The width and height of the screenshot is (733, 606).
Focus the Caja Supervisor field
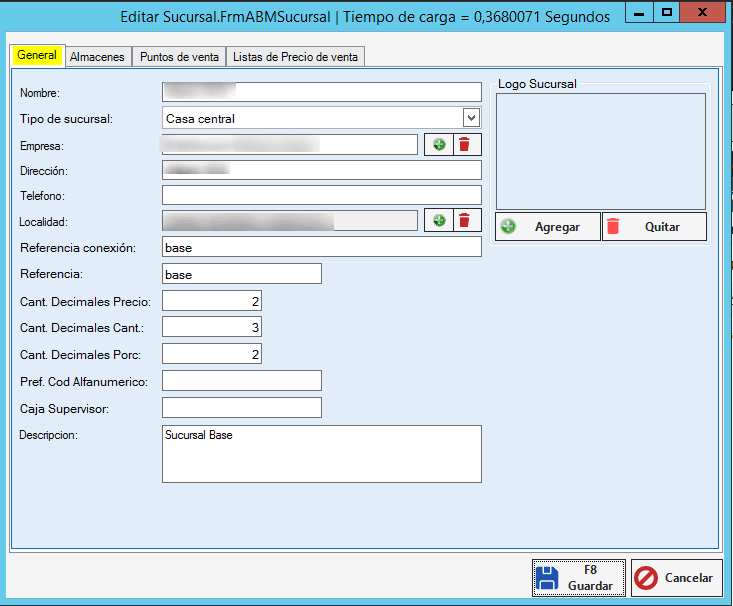click(x=241, y=407)
